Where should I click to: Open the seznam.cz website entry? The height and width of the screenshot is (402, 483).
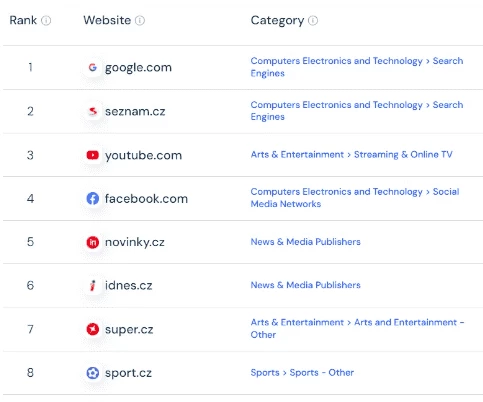[x=135, y=111]
